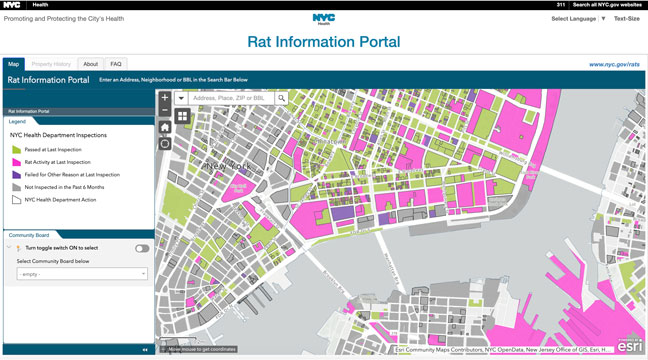Open the Select Language dropdown
Image resolution: width=648 pixels, height=360 pixels.
[x=578, y=19]
